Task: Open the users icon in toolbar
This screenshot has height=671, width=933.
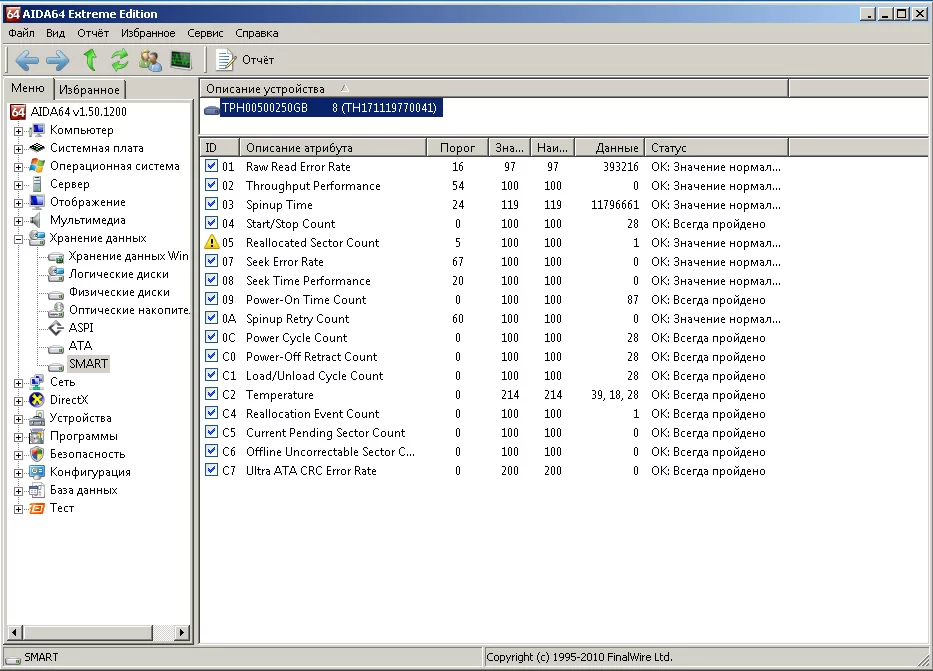Action: pos(150,60)
